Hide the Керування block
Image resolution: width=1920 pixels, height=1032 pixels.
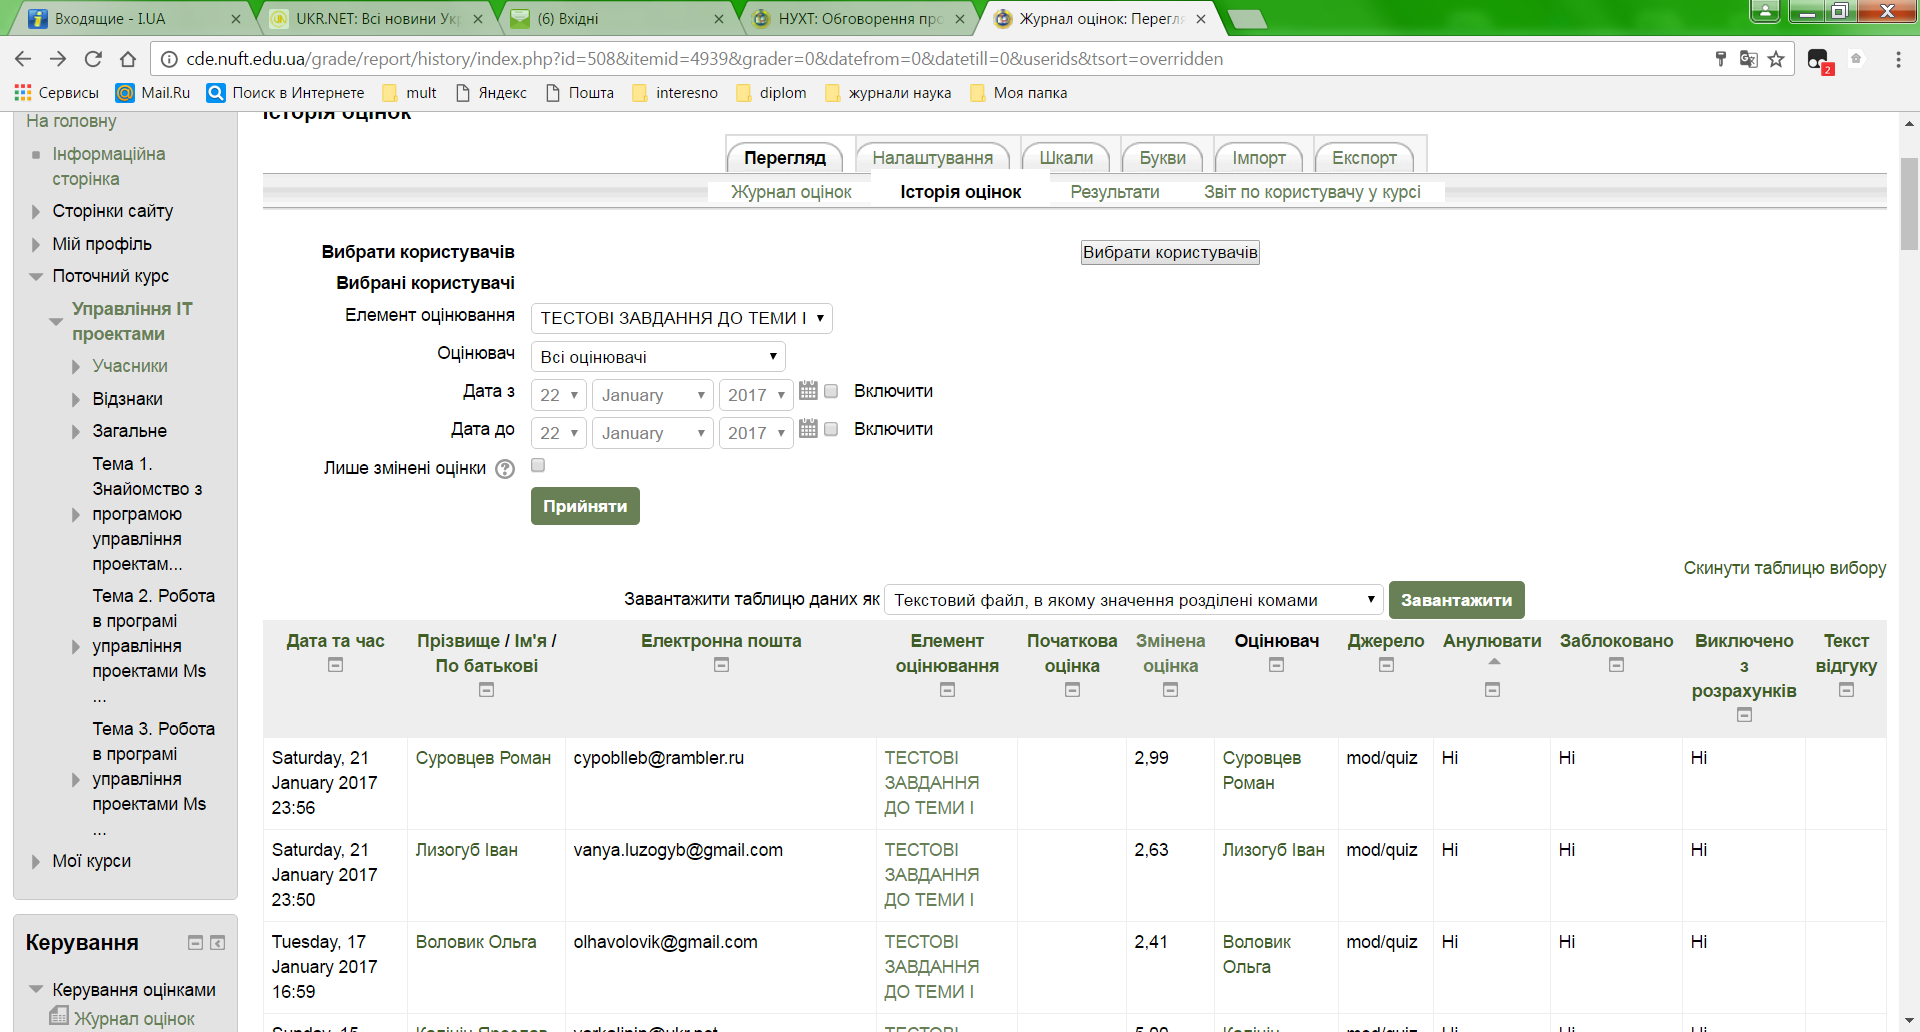point(196,943)
